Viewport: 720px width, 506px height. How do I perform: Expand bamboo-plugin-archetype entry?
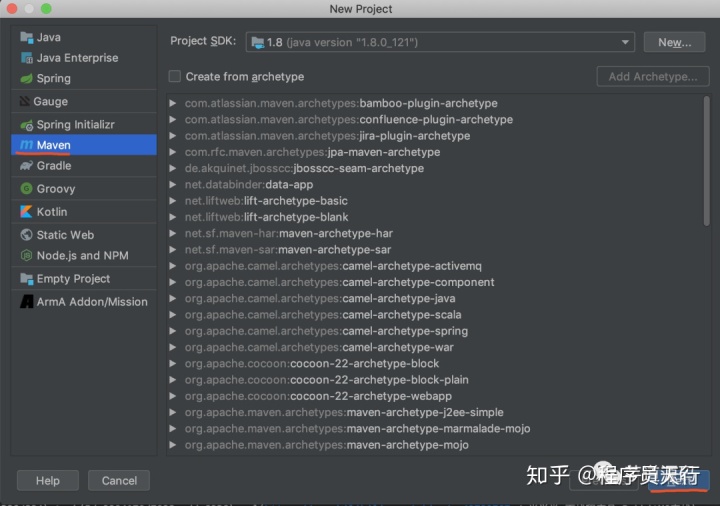click(x=173, y=103)
